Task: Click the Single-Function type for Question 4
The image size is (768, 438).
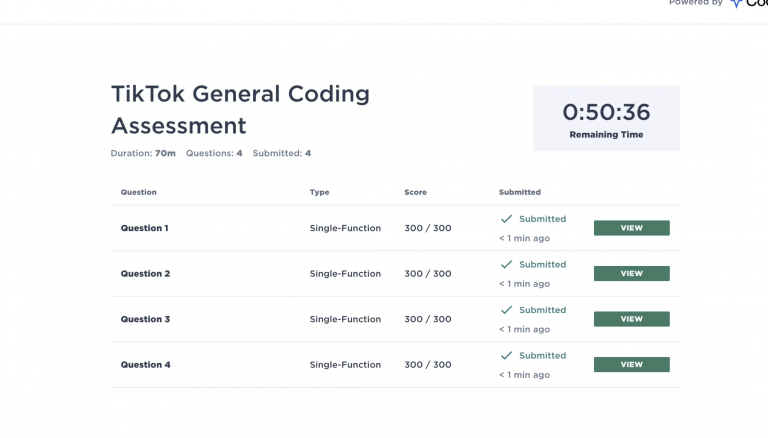Action: click(345, 365)
